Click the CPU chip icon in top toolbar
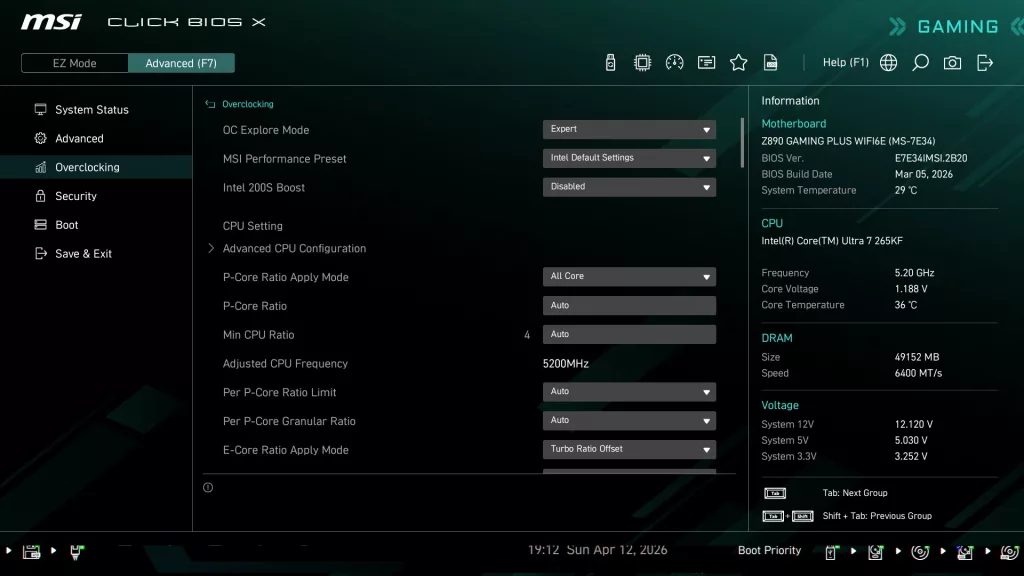This screenshot has height=576, width=1024. point(643,63)
